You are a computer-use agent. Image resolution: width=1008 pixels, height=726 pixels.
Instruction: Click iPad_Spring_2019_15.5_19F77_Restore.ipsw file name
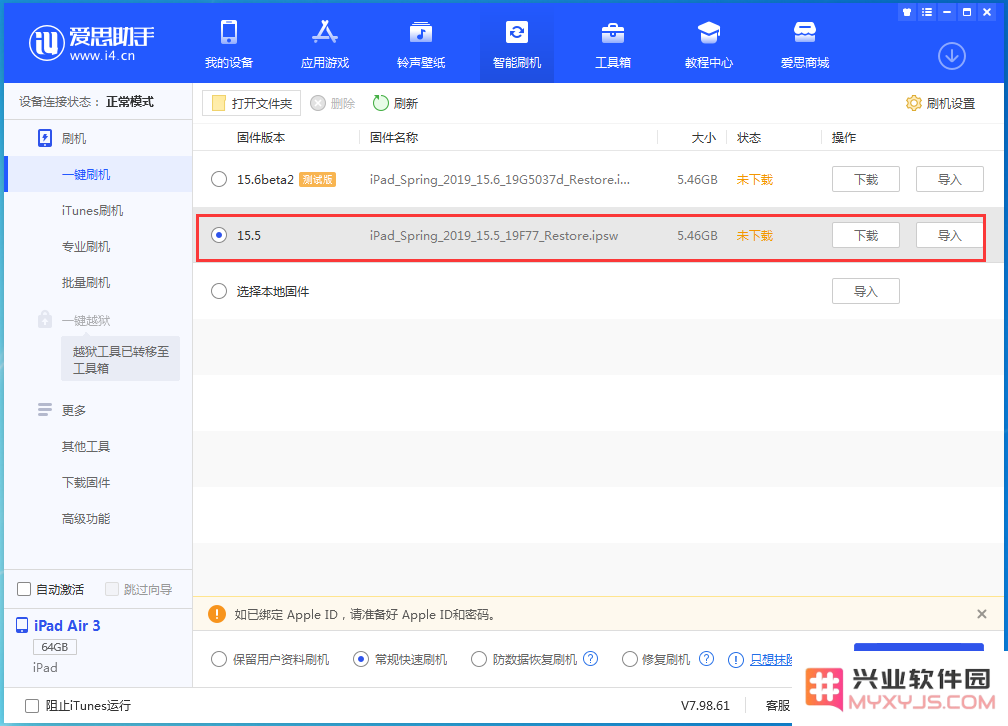[493, 235]
